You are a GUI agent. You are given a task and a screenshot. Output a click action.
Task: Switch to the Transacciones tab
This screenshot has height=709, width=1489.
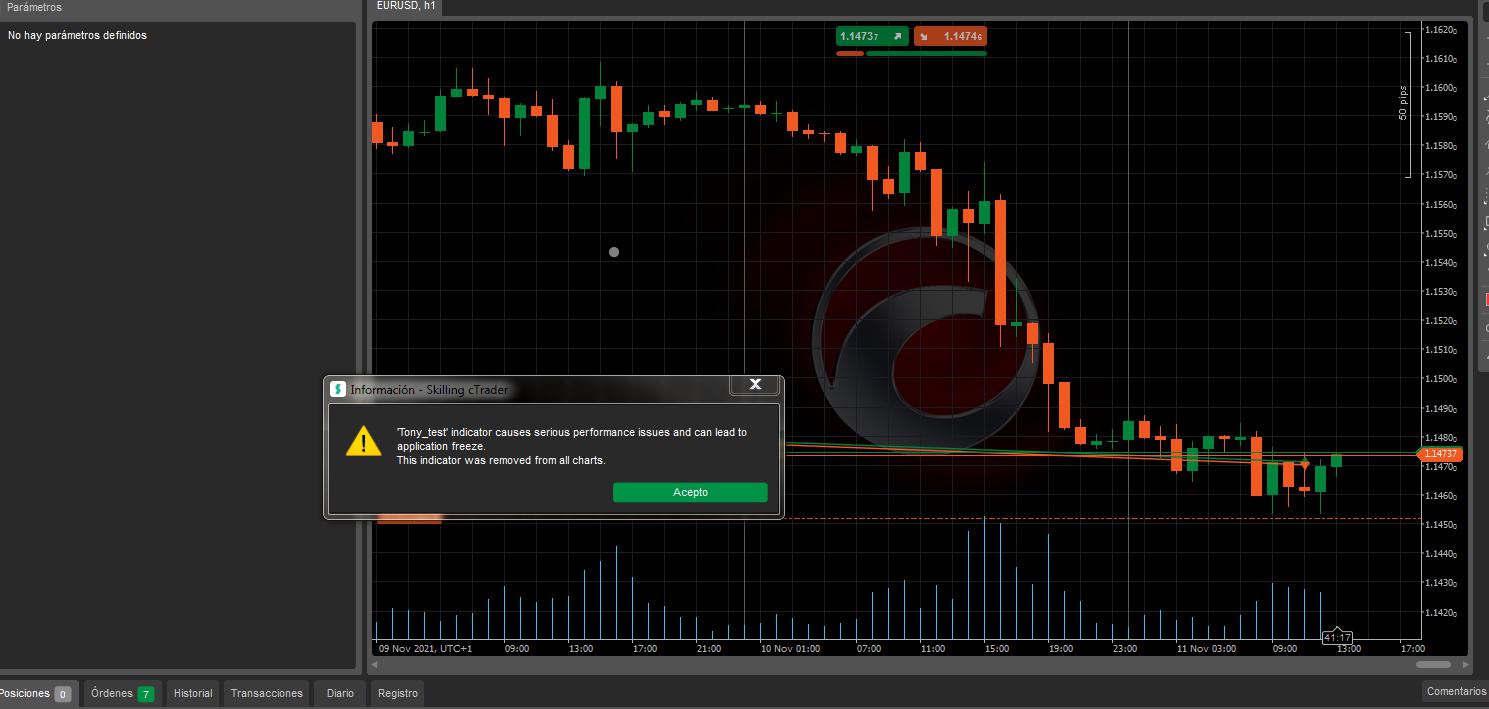tap(266, 693)
